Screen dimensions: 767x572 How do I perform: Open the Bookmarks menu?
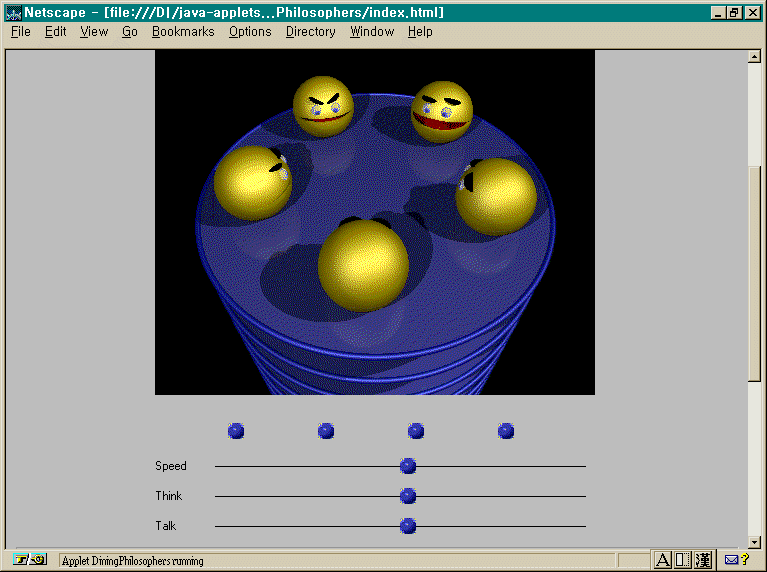(x=183, y=32)
